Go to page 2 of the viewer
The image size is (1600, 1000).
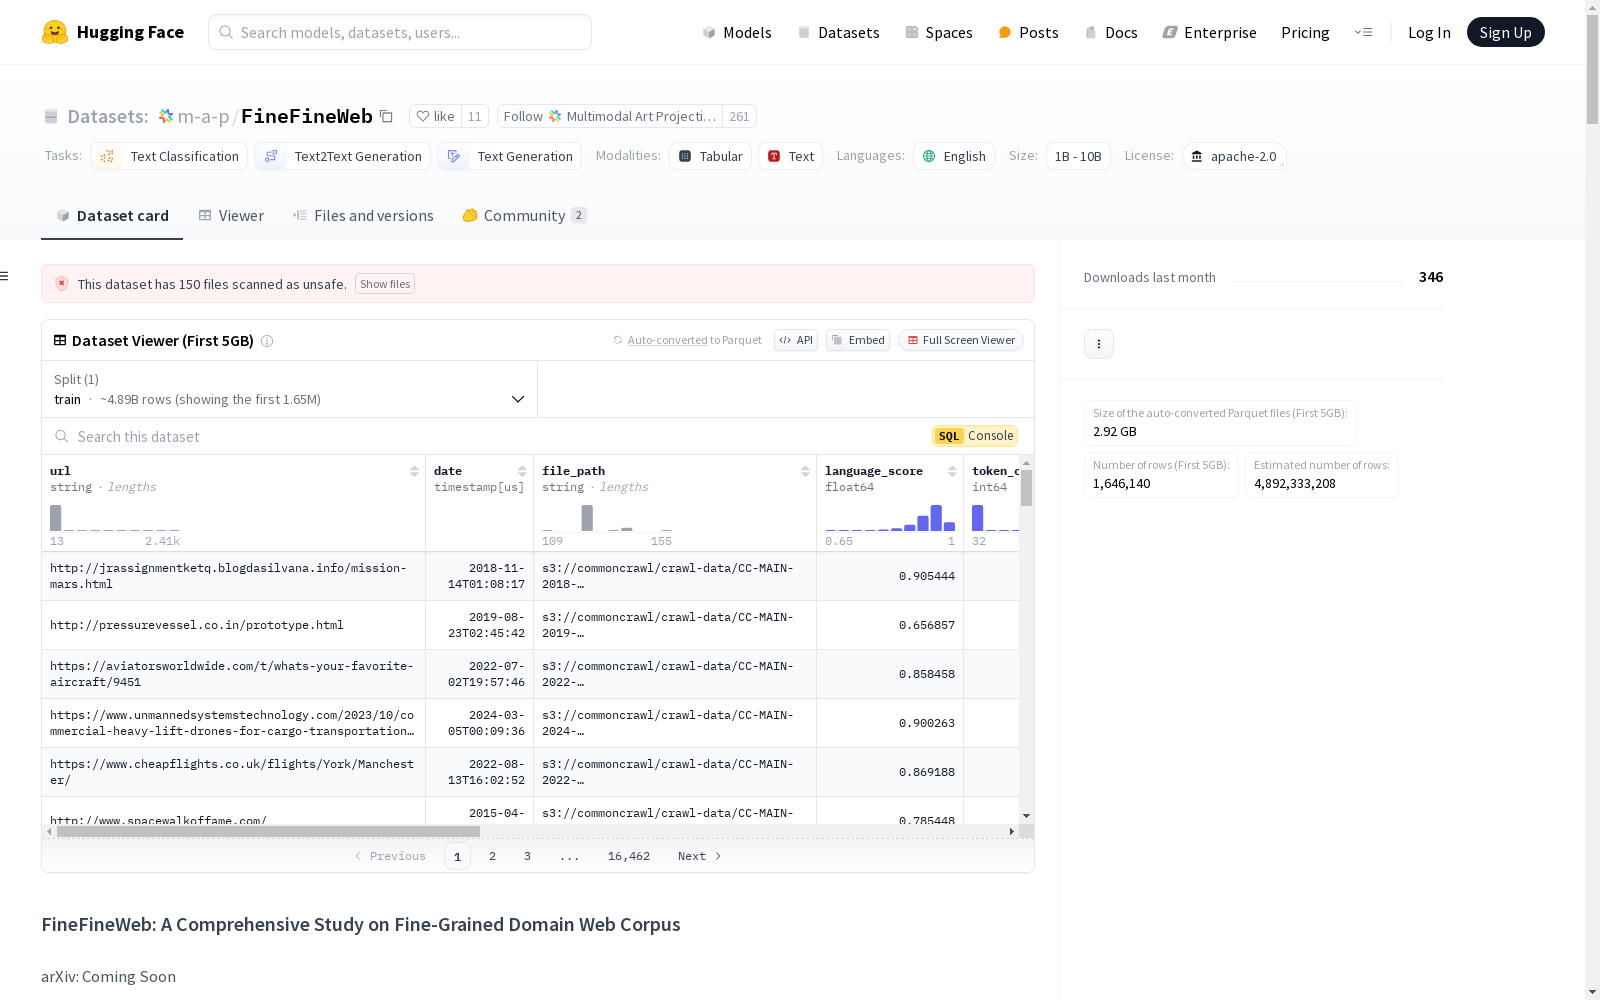point(492,856)
